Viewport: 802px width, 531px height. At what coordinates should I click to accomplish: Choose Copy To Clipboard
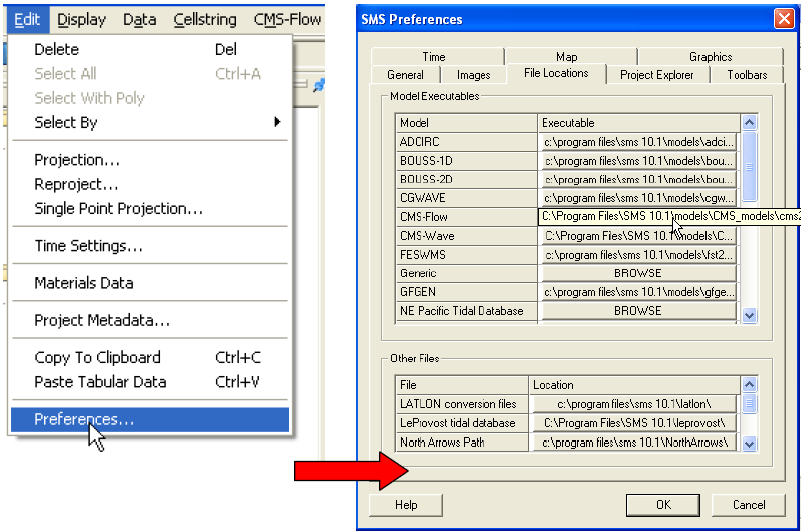150,357
